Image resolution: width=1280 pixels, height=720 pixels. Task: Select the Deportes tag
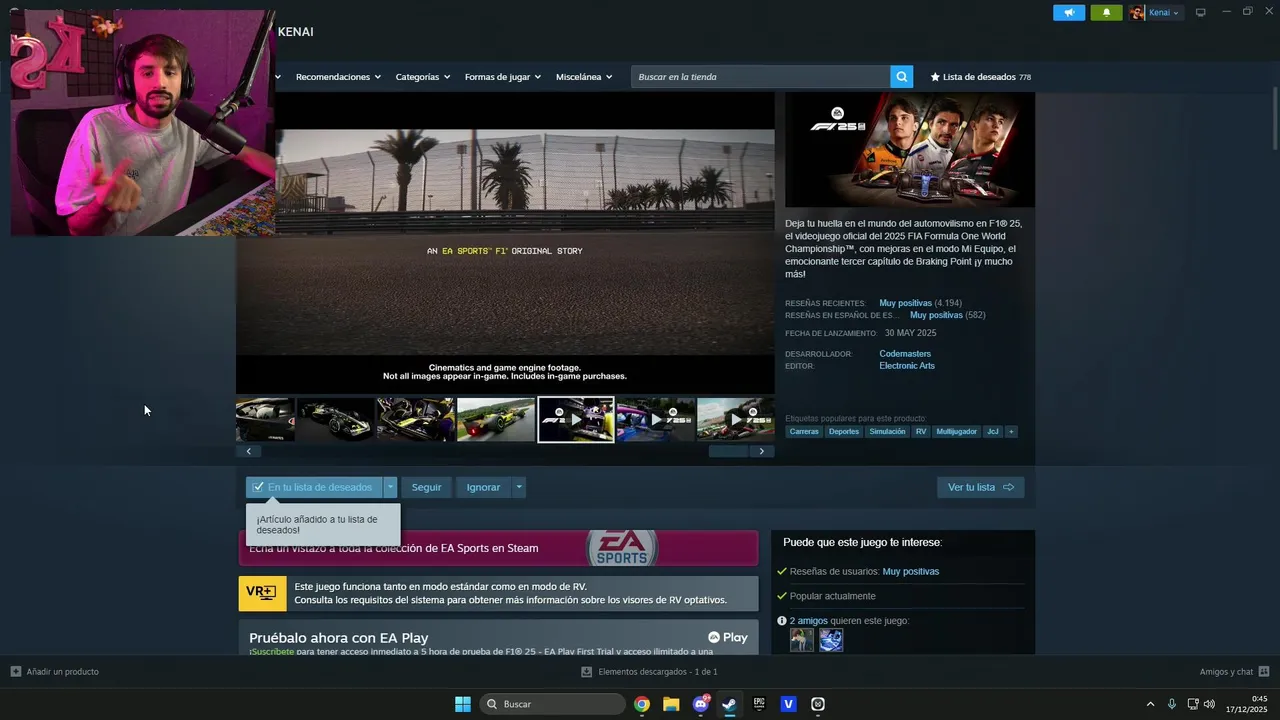[x=844, y=432]
